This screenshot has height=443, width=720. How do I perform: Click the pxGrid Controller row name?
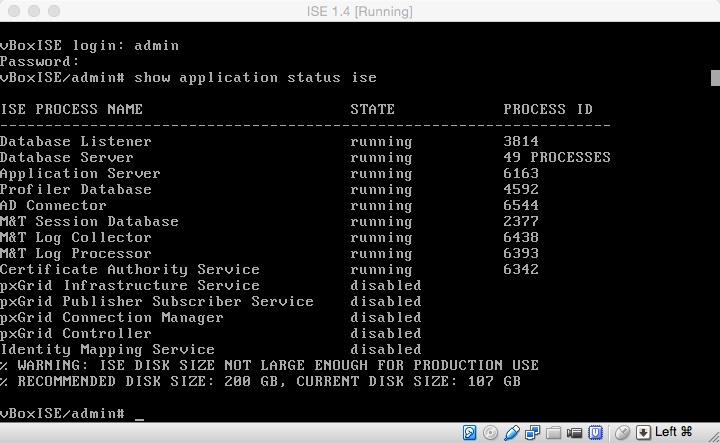[76, 334]
